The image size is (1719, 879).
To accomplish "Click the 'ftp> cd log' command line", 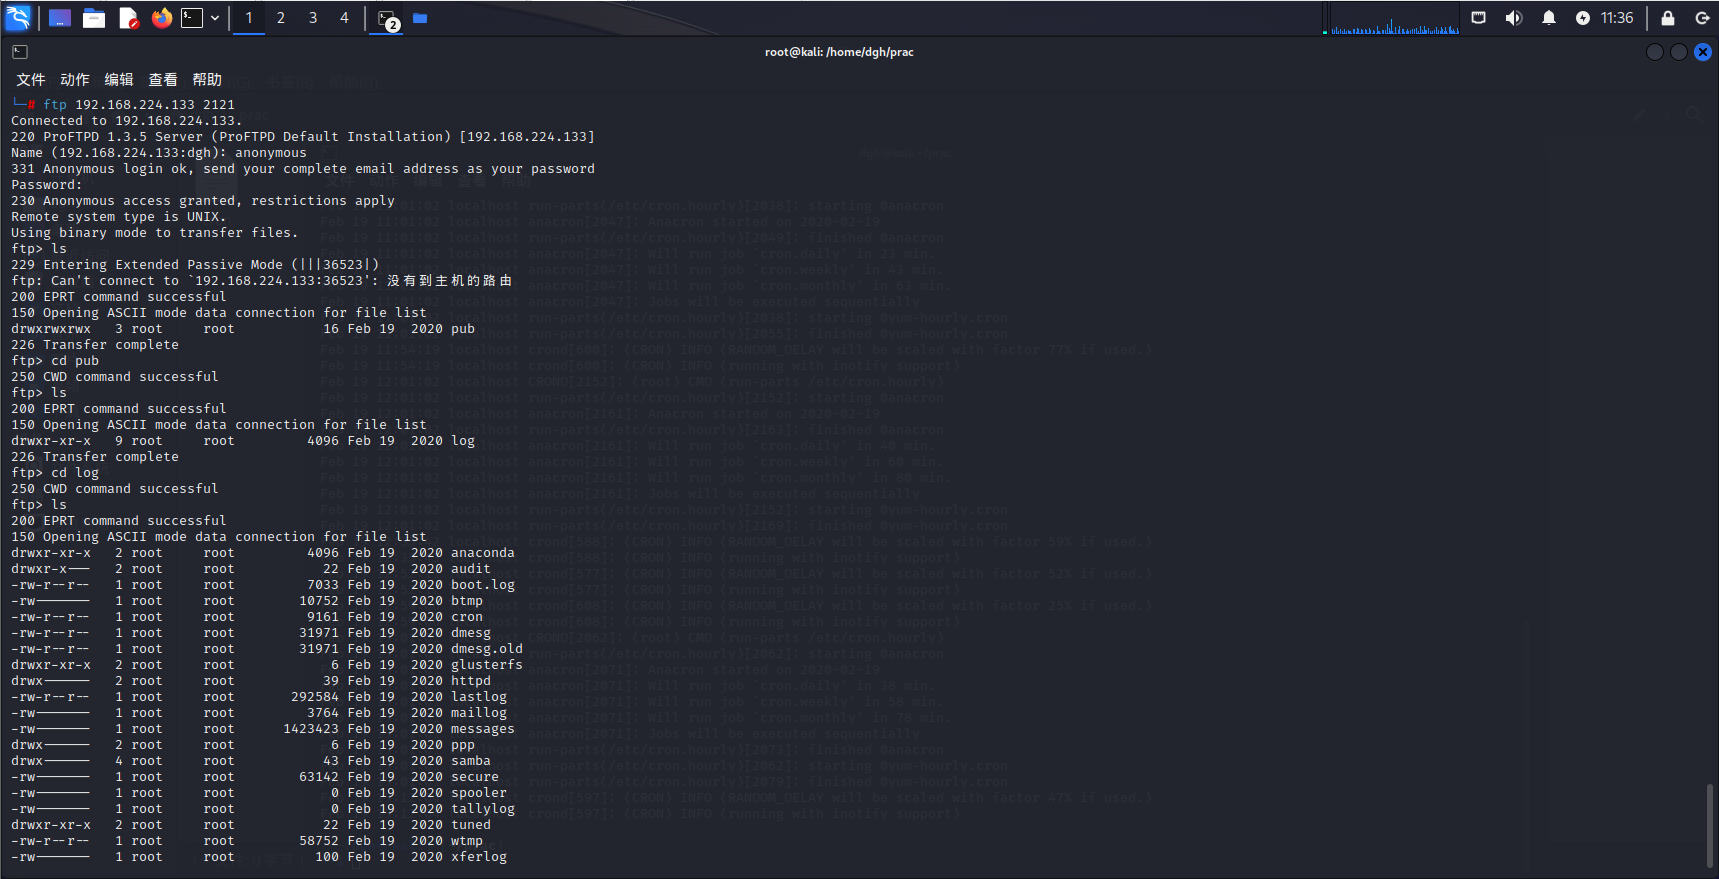I will click(x=55, y=473).
